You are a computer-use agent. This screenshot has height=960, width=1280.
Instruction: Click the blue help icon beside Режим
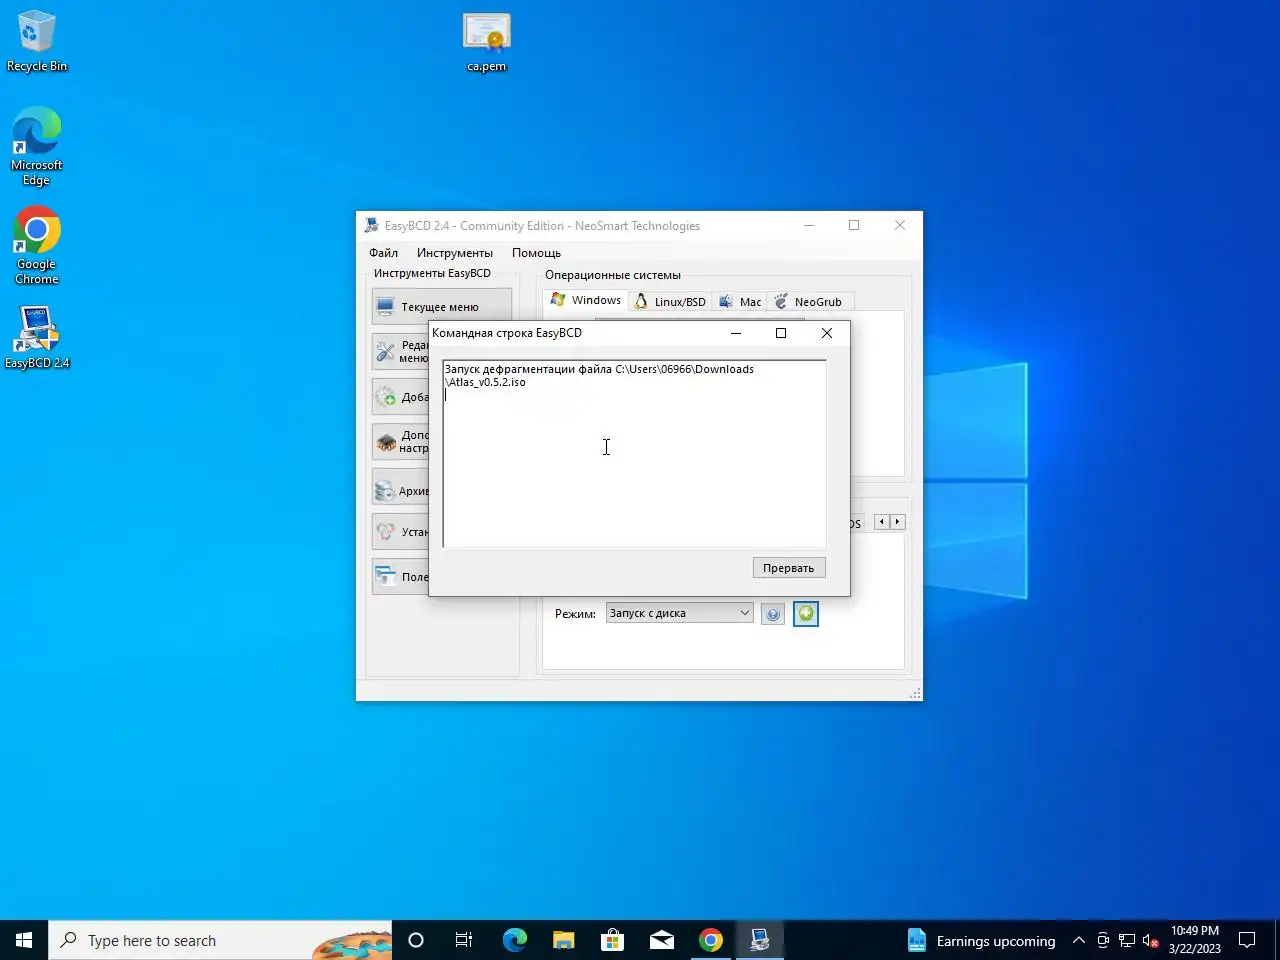click(x=772, y=614)
